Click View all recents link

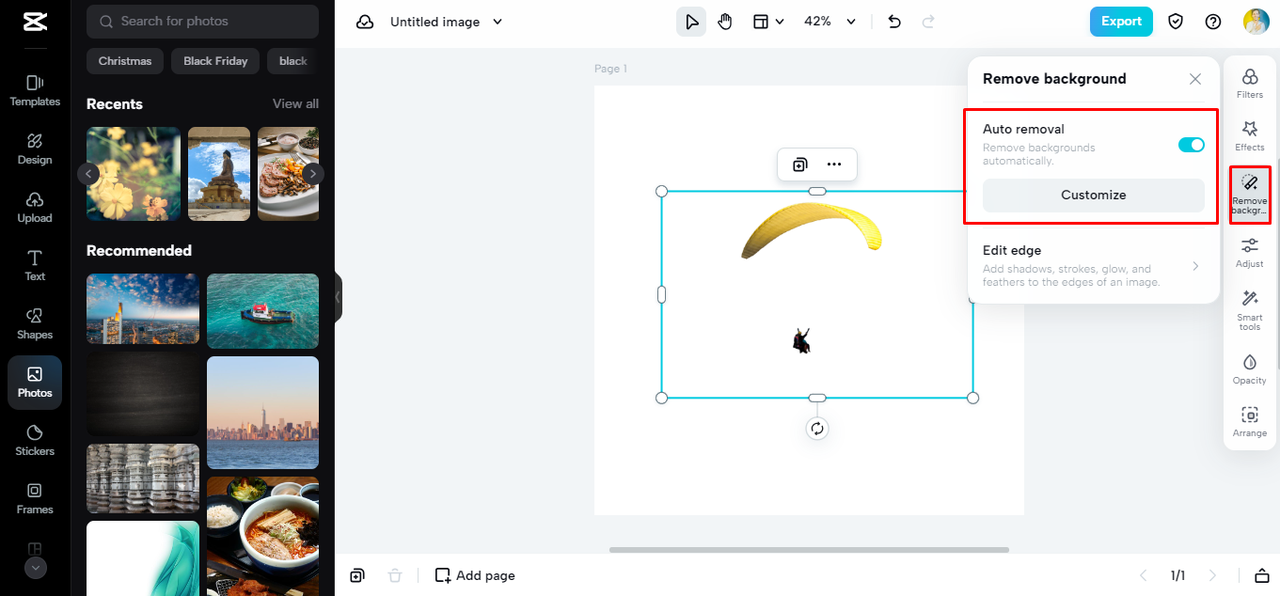click(296, 104)
